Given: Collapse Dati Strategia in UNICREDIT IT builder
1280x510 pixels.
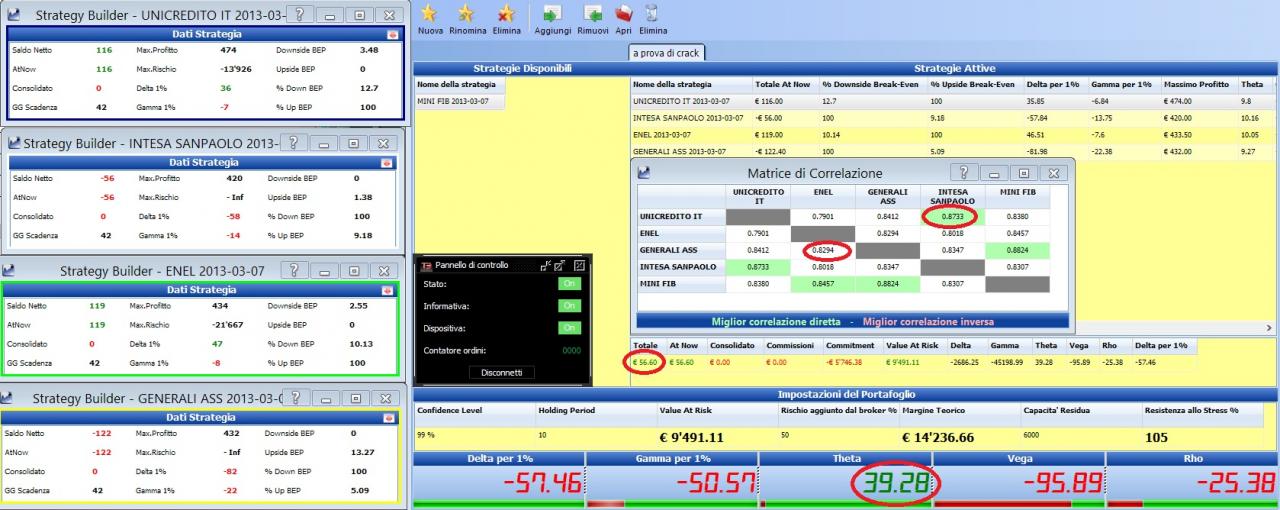Looking at the screenshot, I should click(x=392, y=34).
